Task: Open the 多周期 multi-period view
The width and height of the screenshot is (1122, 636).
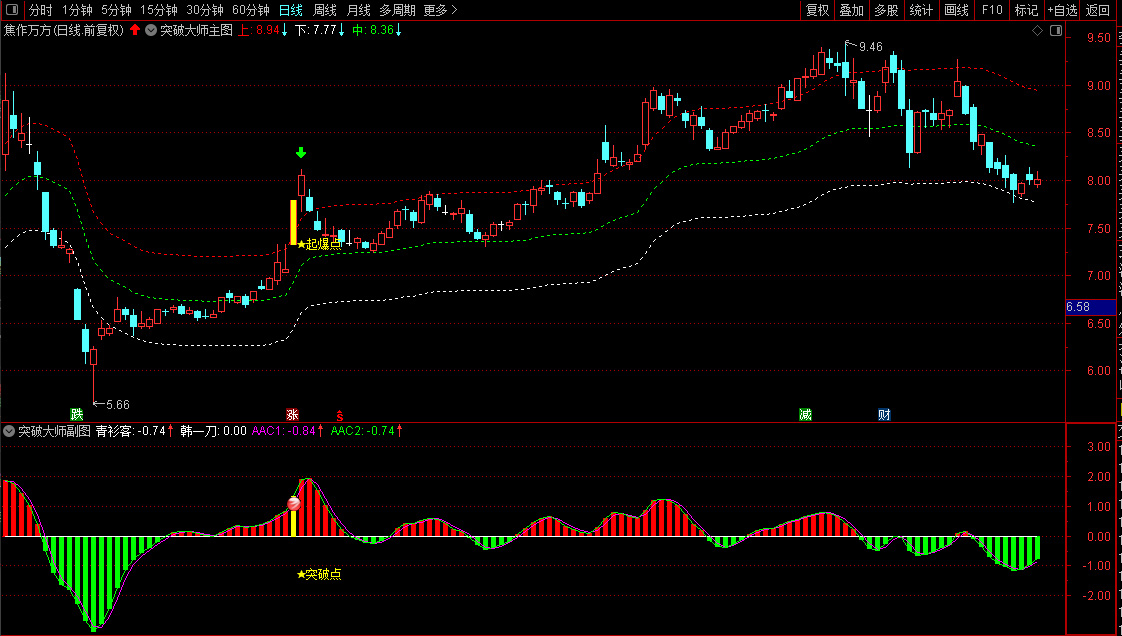Action: pos(397,10)
